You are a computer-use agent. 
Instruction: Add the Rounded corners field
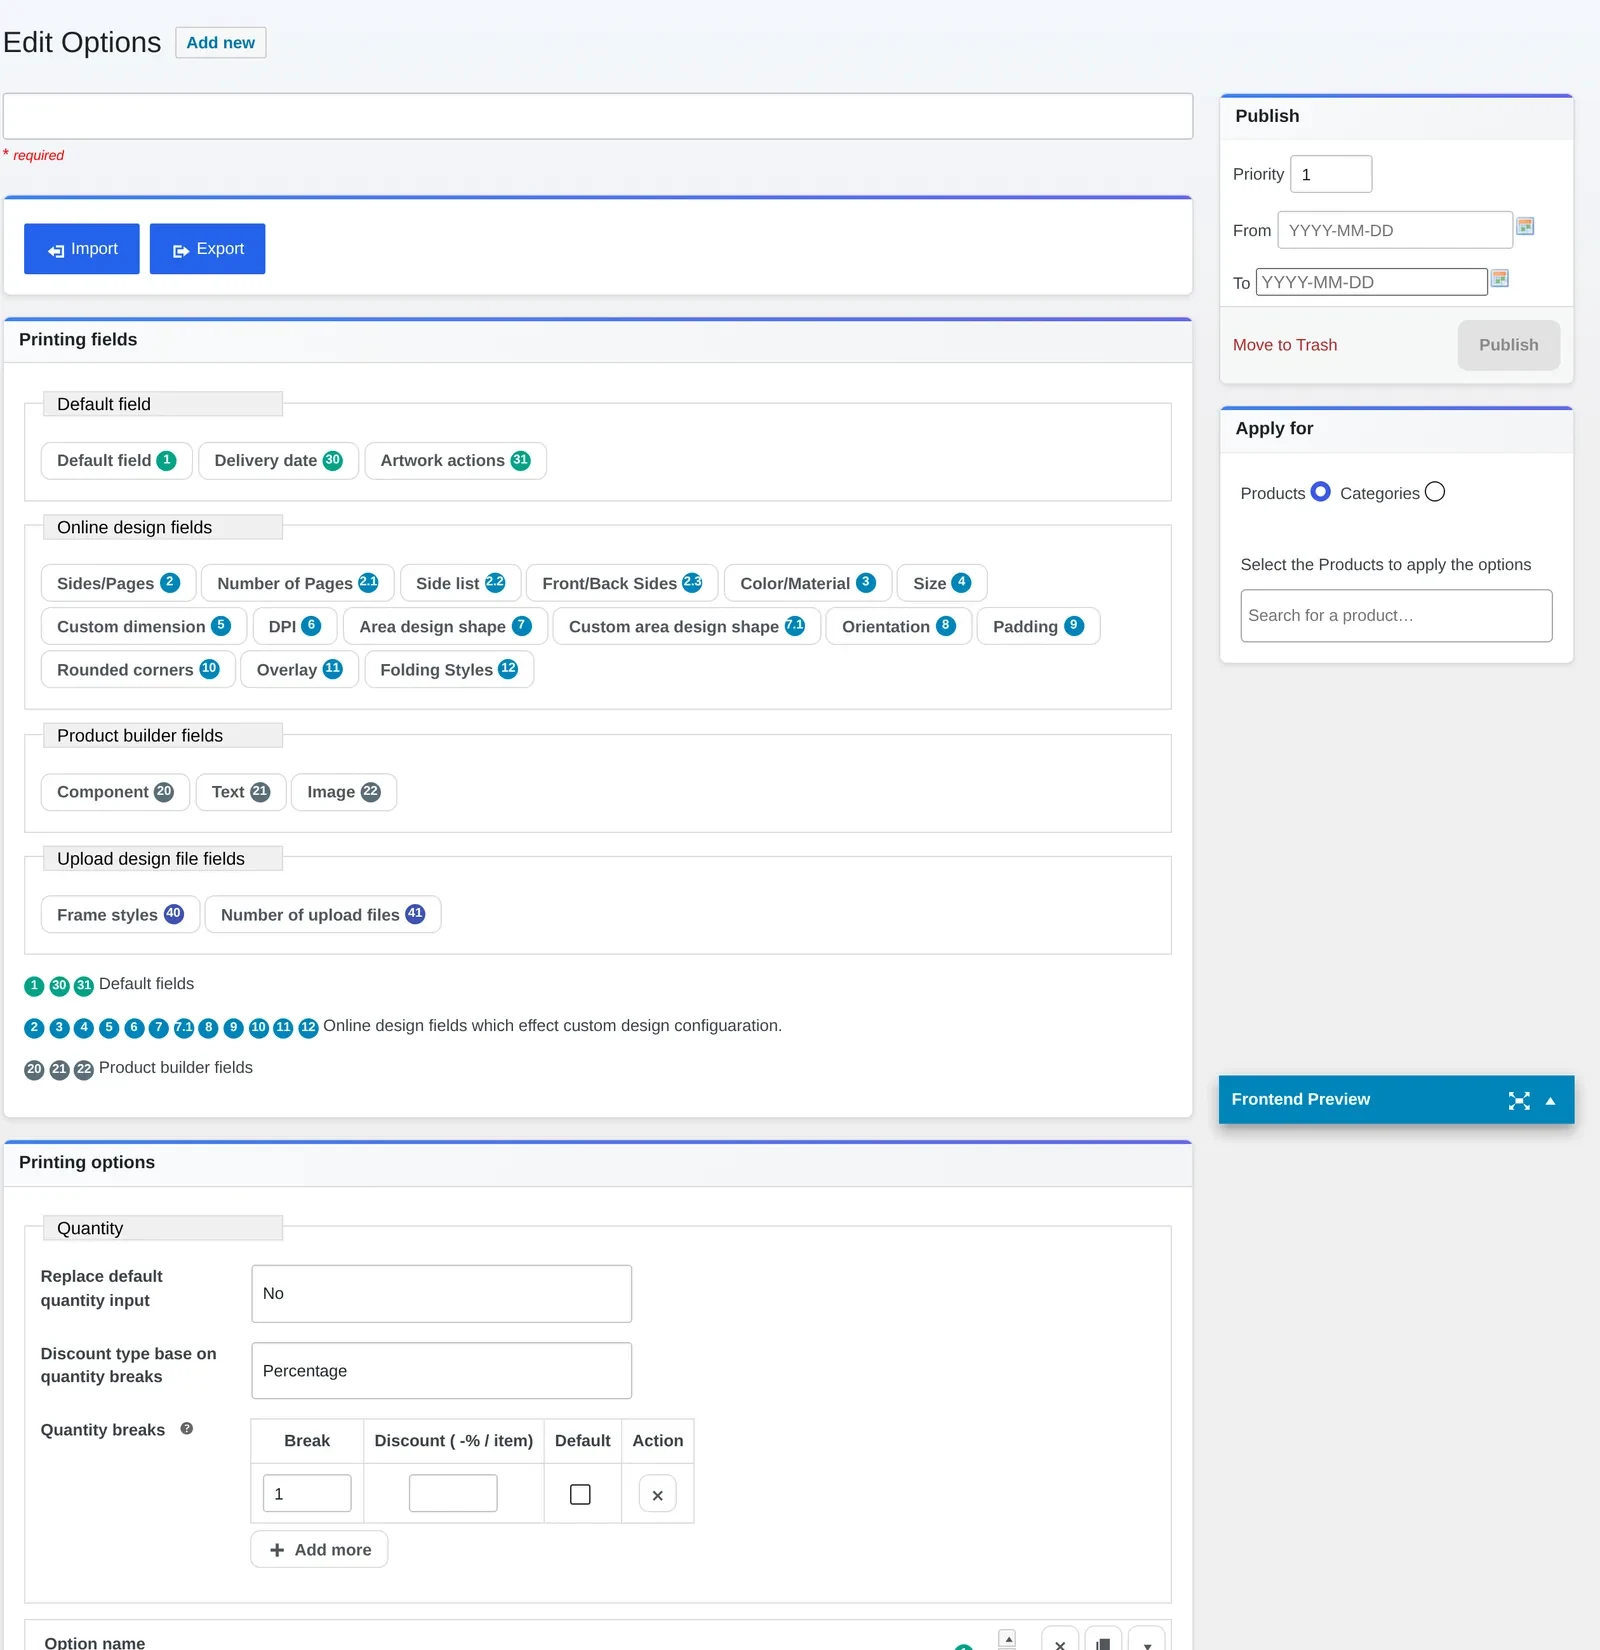tap(138, 670)
